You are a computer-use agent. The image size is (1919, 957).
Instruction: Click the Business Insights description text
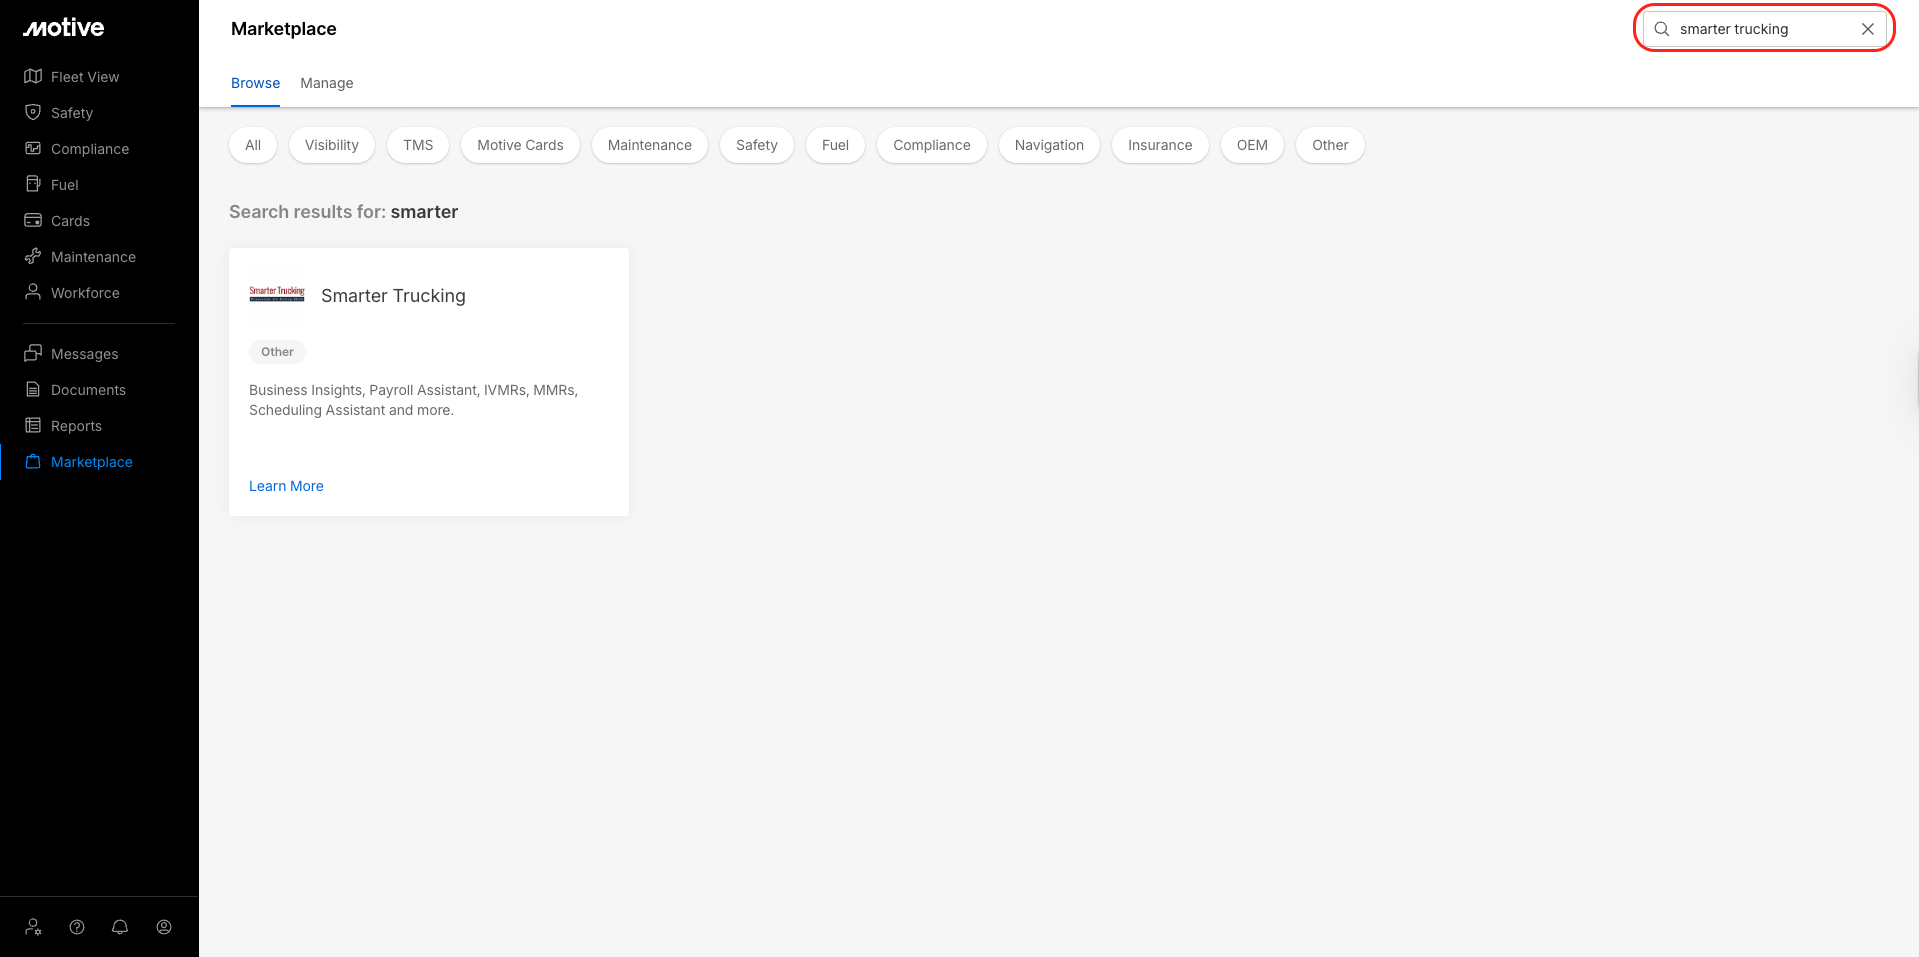[x=414, y=400]
